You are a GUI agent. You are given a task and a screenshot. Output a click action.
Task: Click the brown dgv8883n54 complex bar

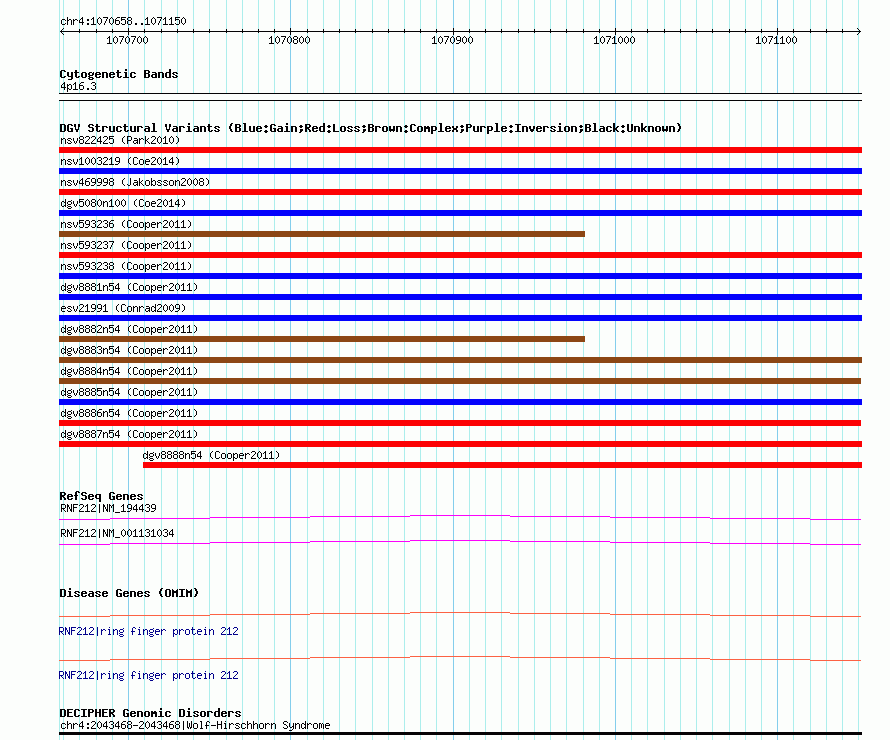[460, 360]
